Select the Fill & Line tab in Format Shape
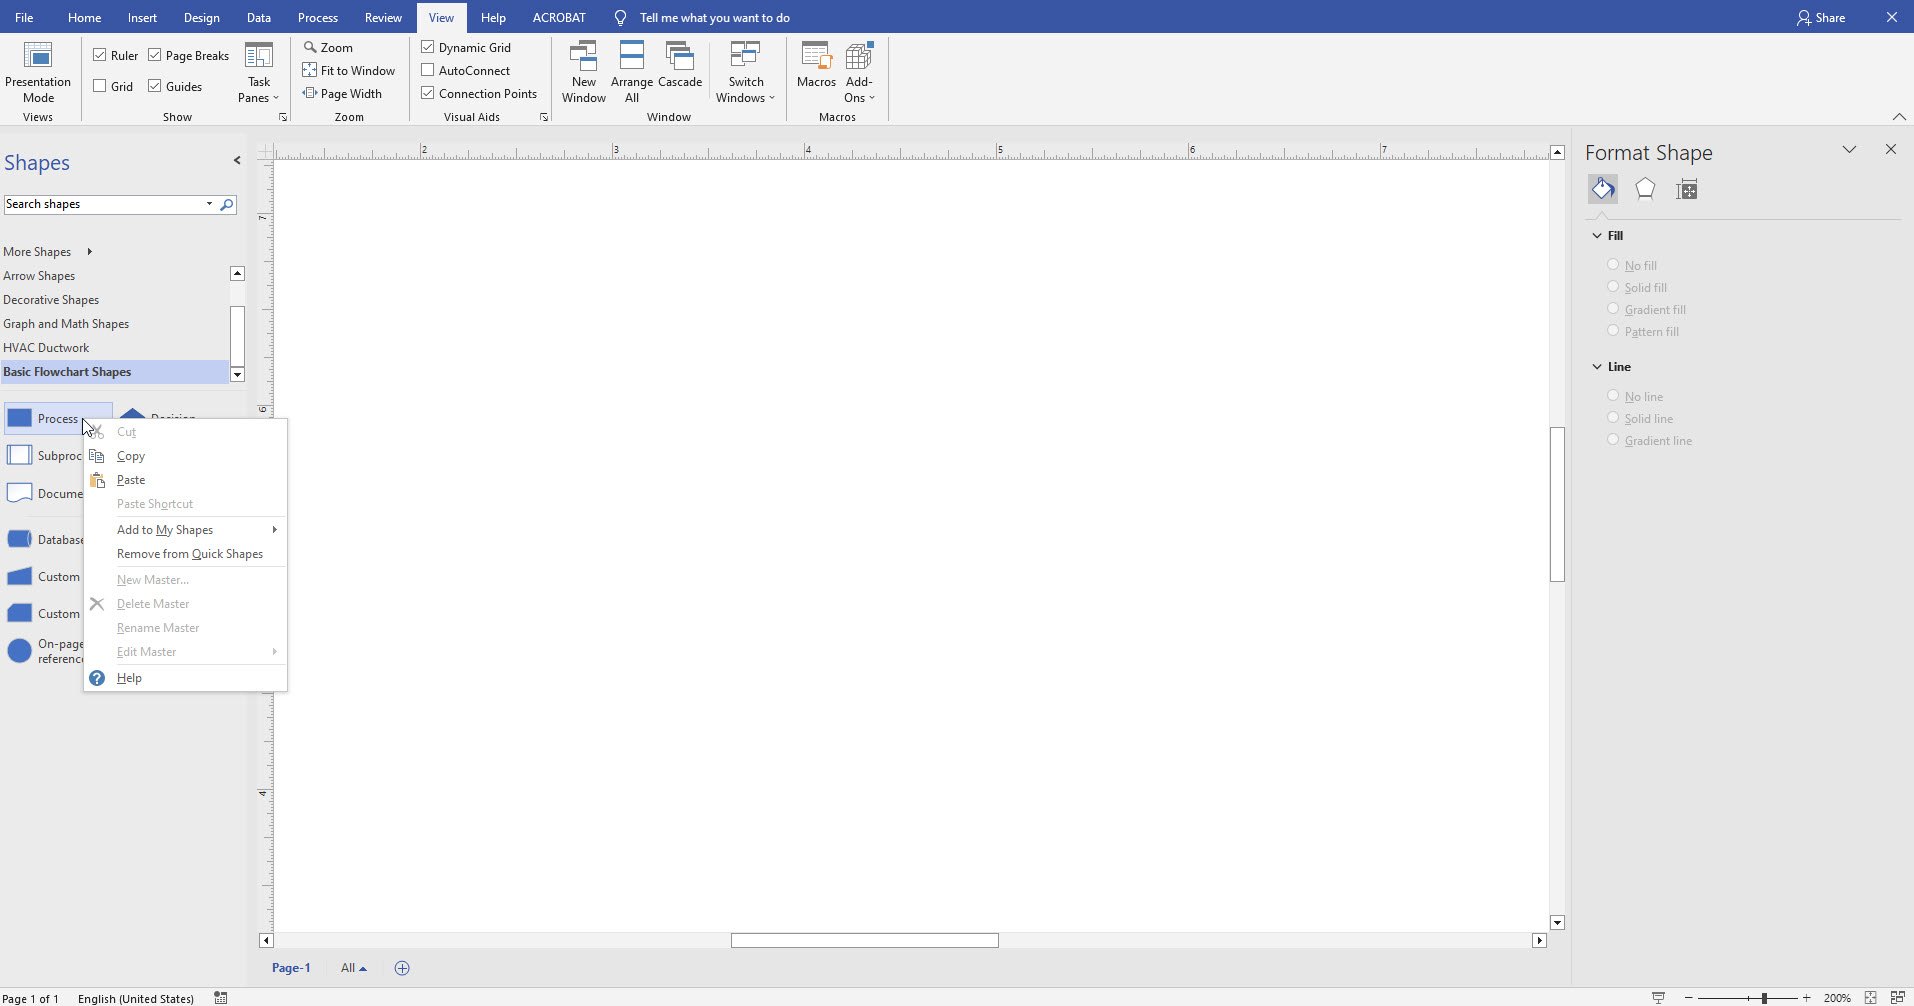Image resolution: width=1914 pixels, height=1006 pixels. [x=1603, y=188]
